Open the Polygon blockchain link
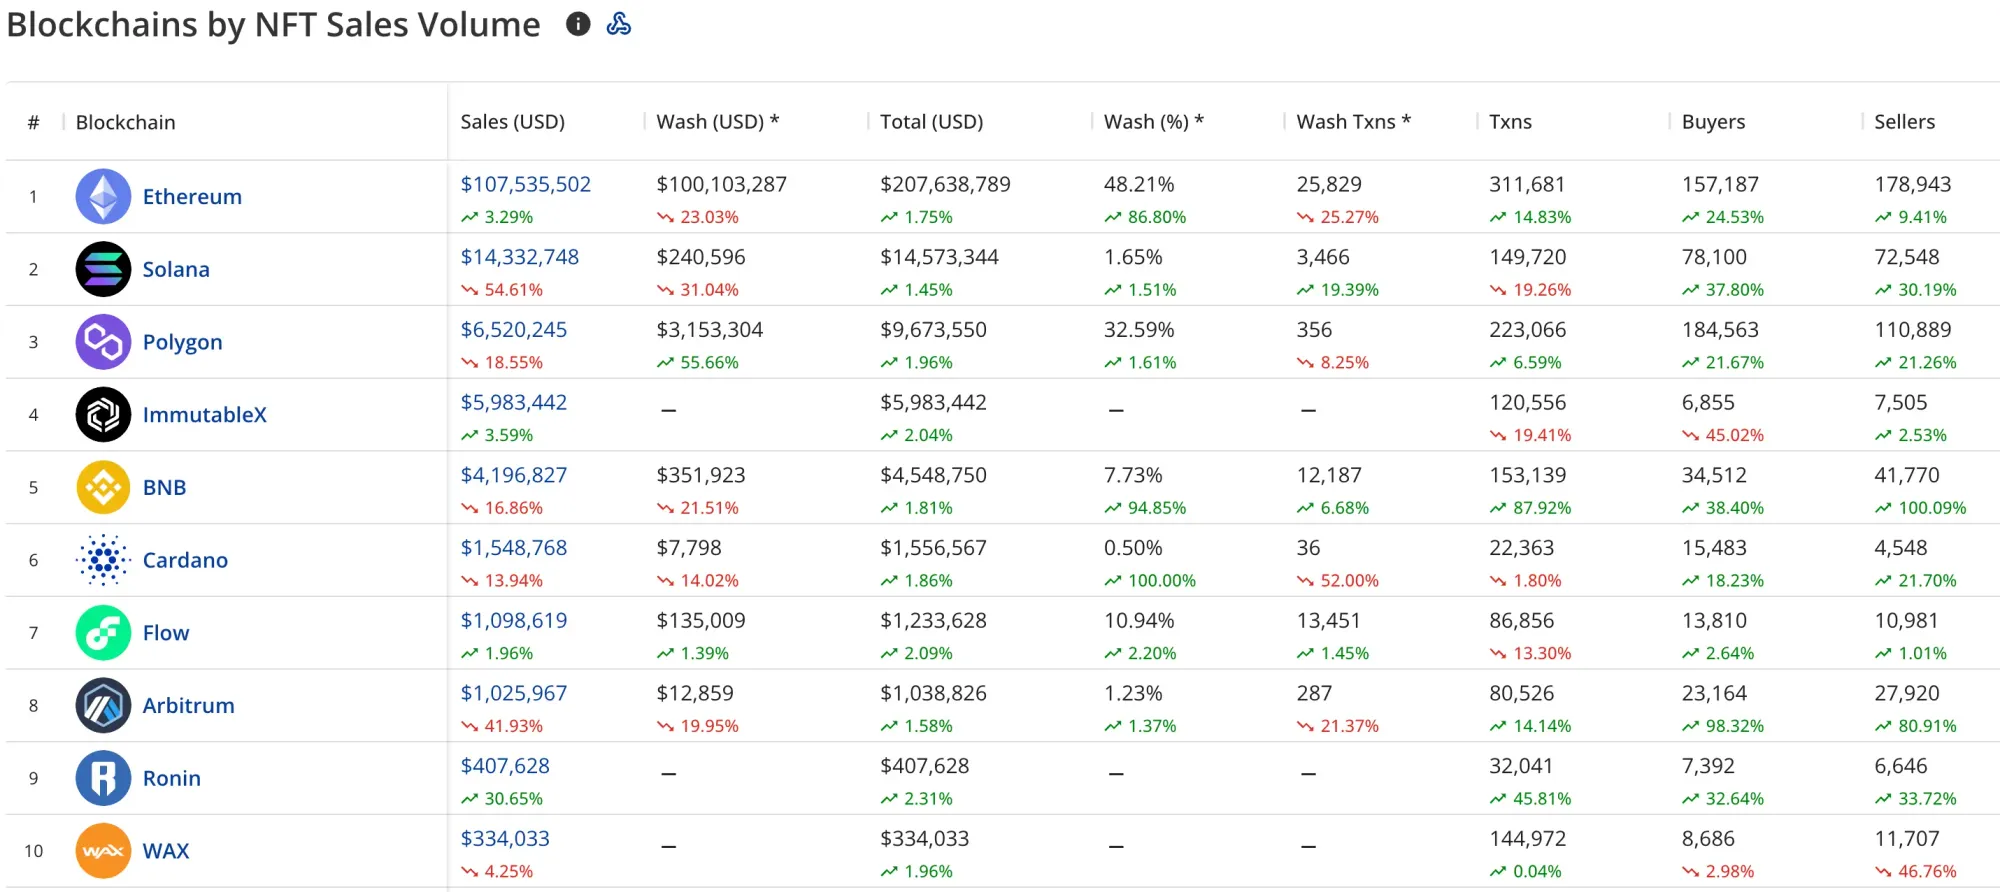Viewport: 2000px width, 892px height. coord(182,342)
